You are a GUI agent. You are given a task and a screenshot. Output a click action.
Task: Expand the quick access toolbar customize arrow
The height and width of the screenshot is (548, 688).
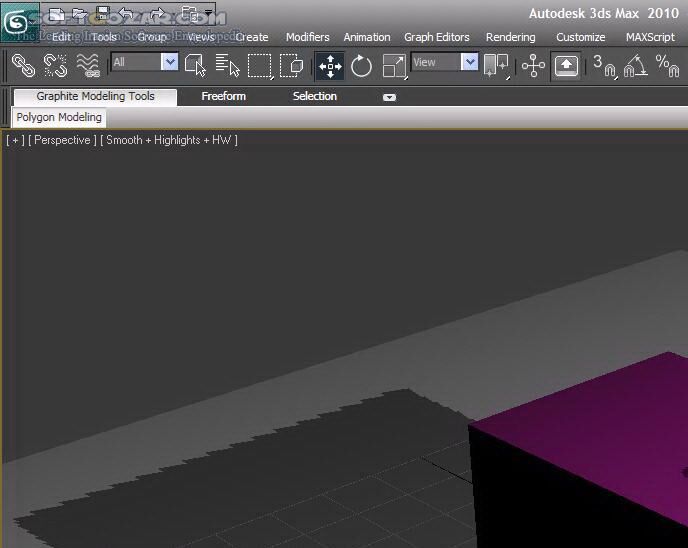tap(208, 12)
